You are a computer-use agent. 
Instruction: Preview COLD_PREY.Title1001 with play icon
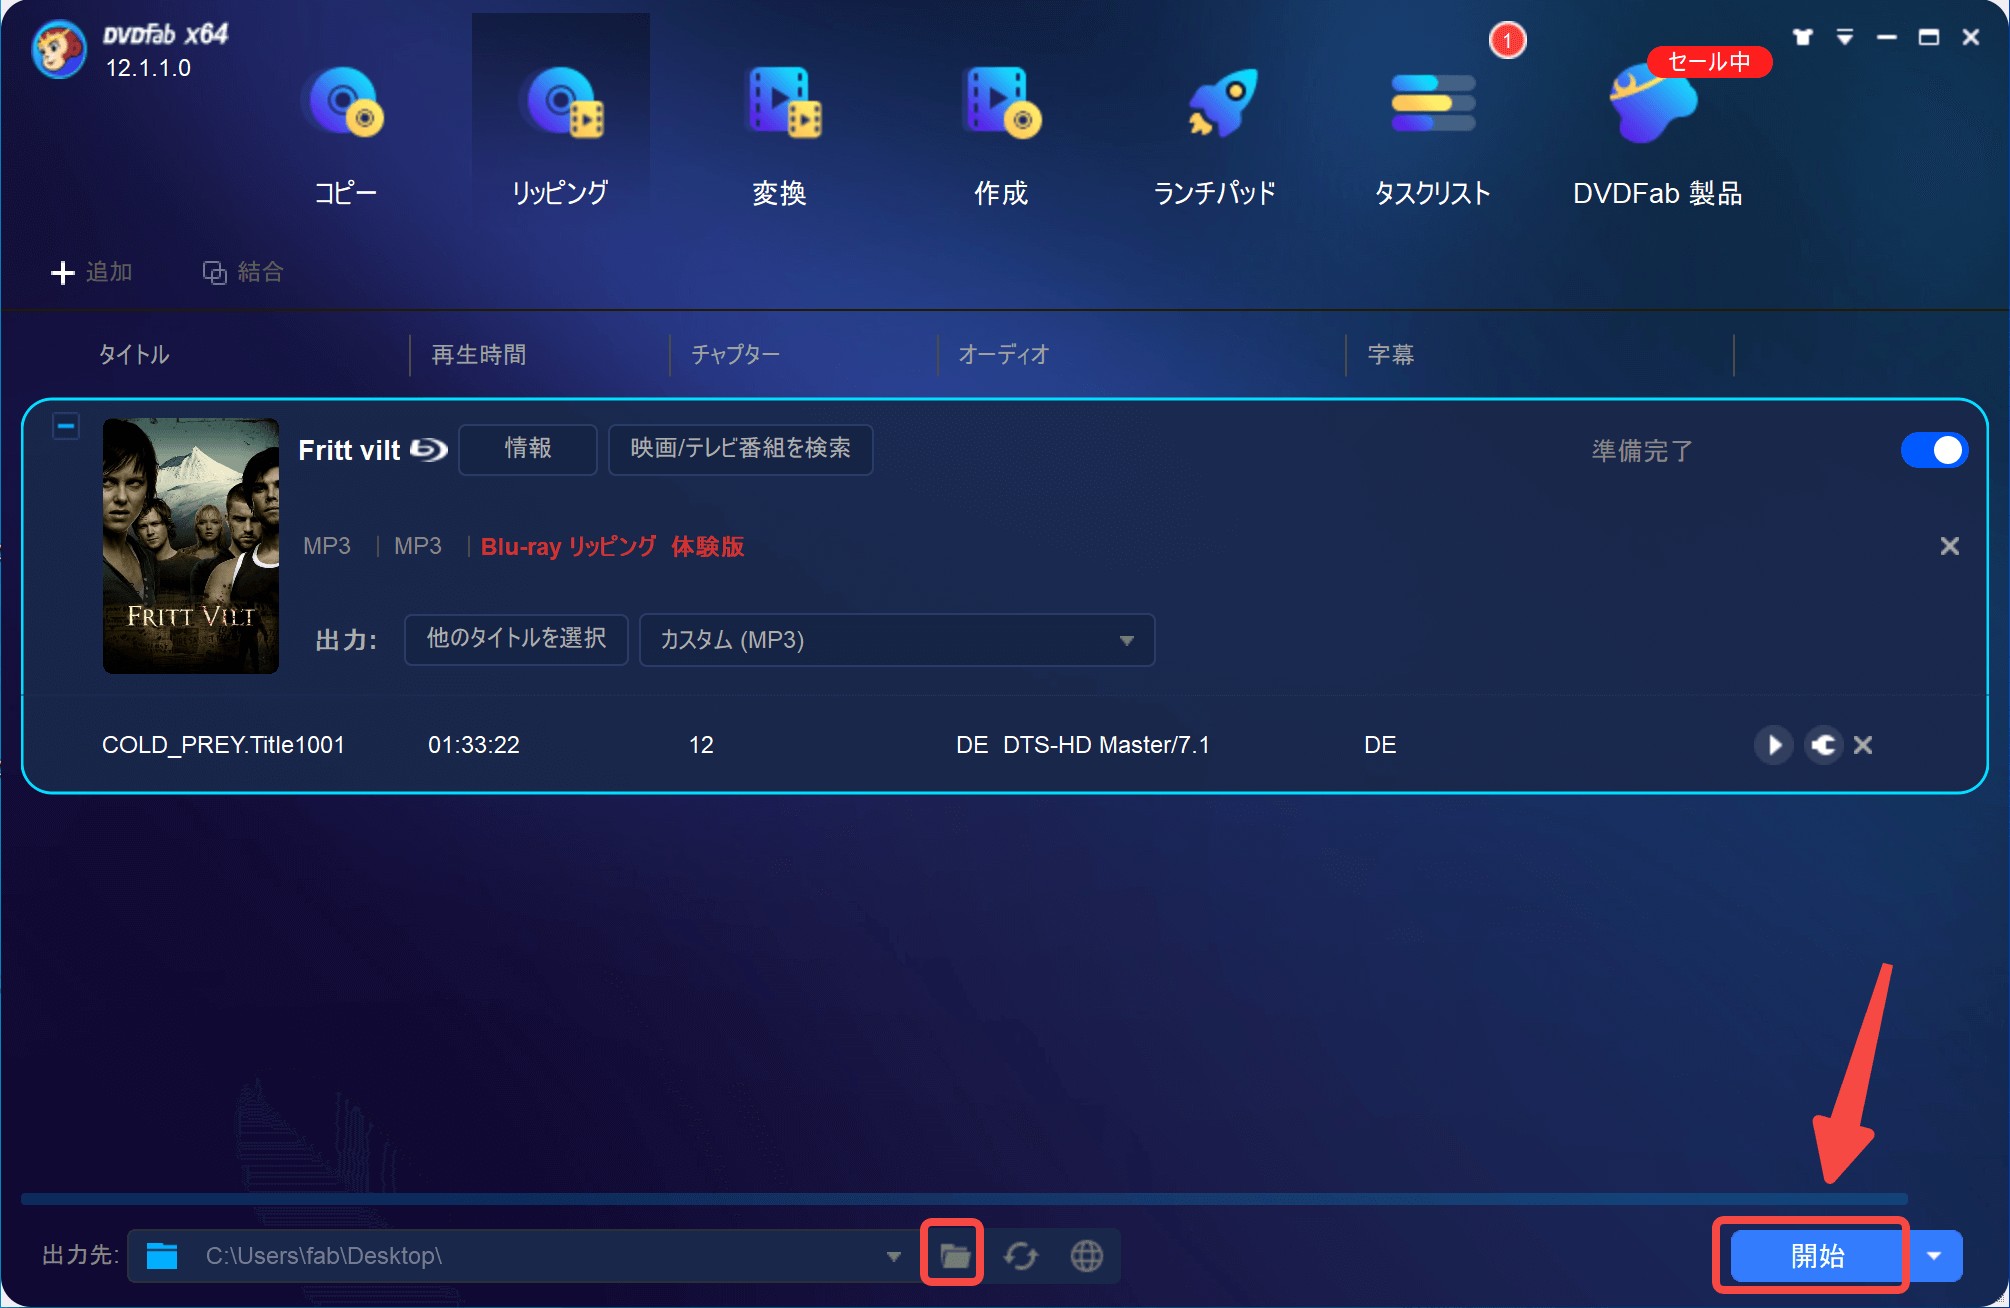click(x=1774, y=745)
